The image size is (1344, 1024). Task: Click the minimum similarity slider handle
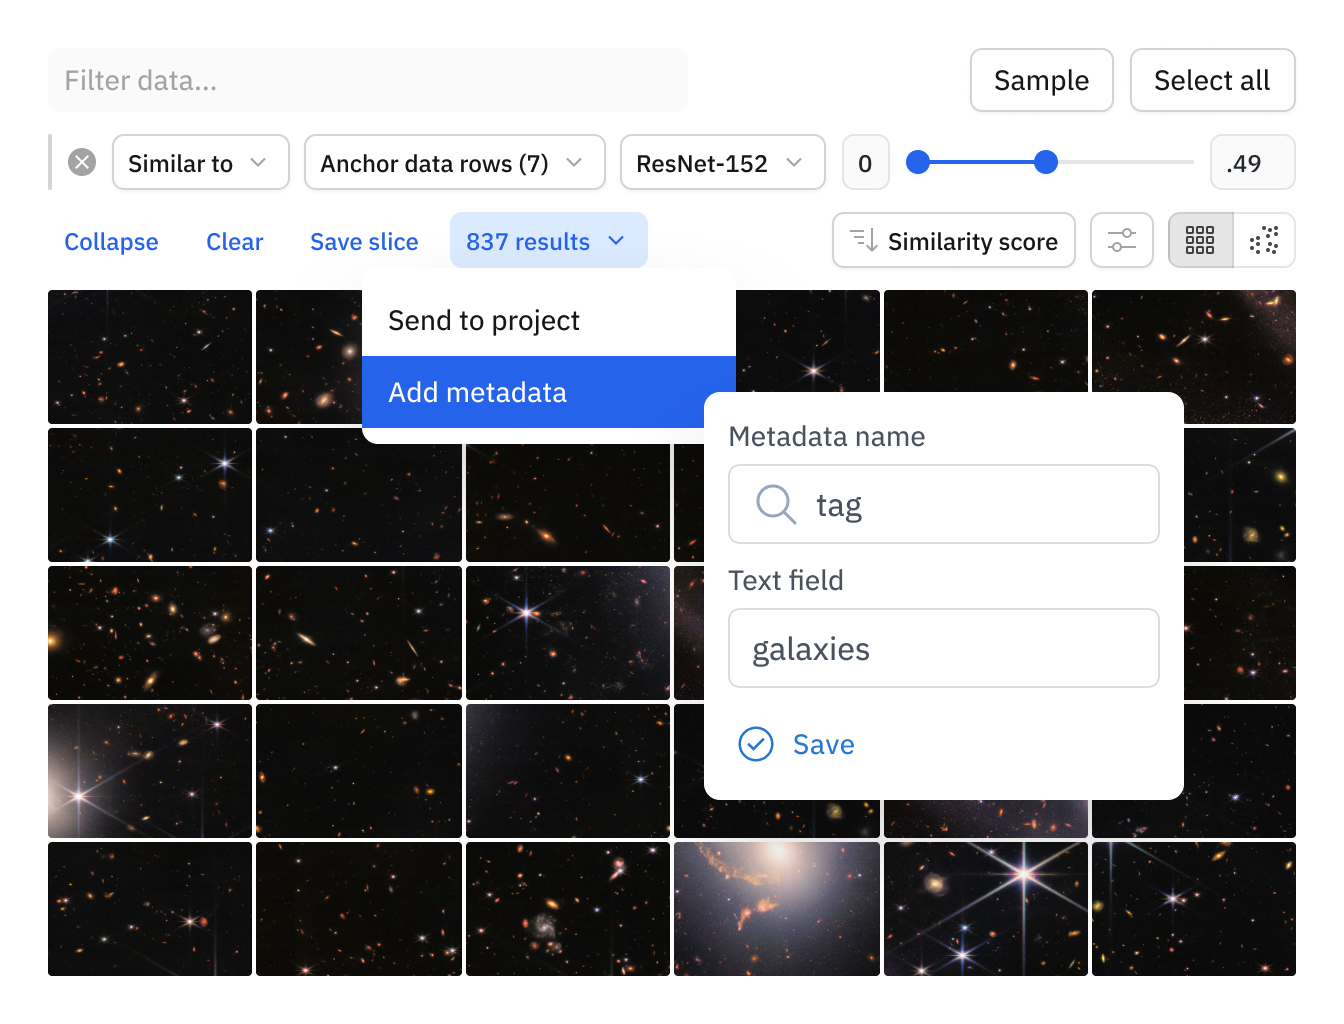[918, 162]
